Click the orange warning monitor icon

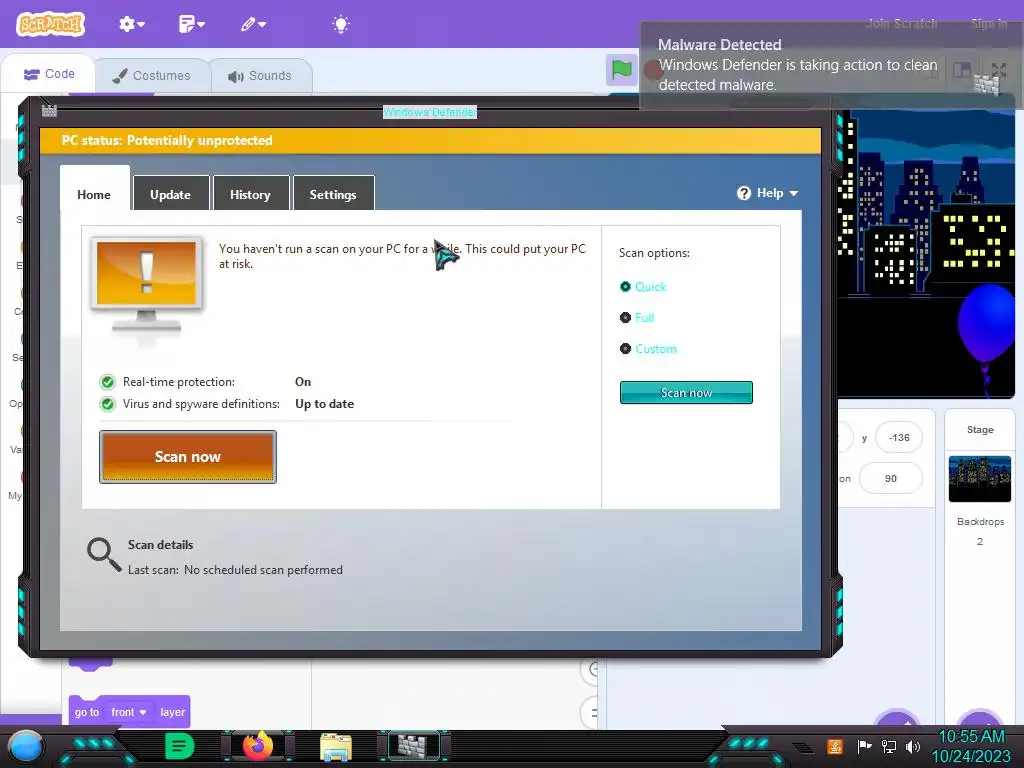(146, 285)
